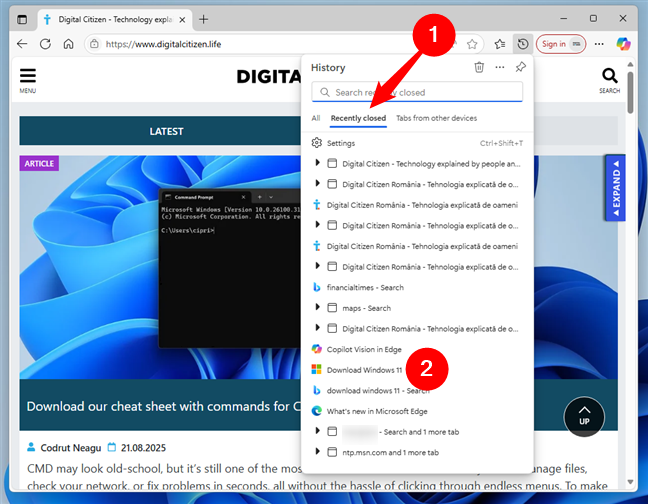Click the article date 21.08.2025
This screenshot has height=504, width=648.
[143, 448]
